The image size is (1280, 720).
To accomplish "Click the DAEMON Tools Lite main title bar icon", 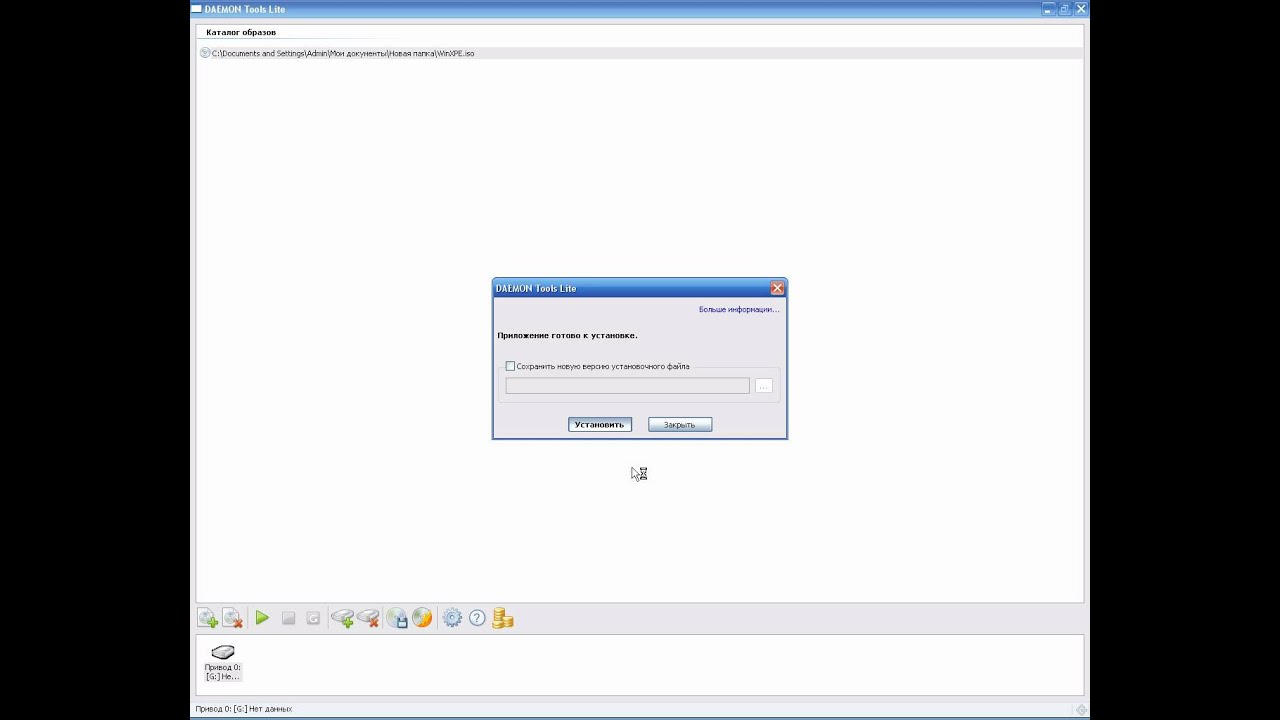I will click(x=196, y=9).
